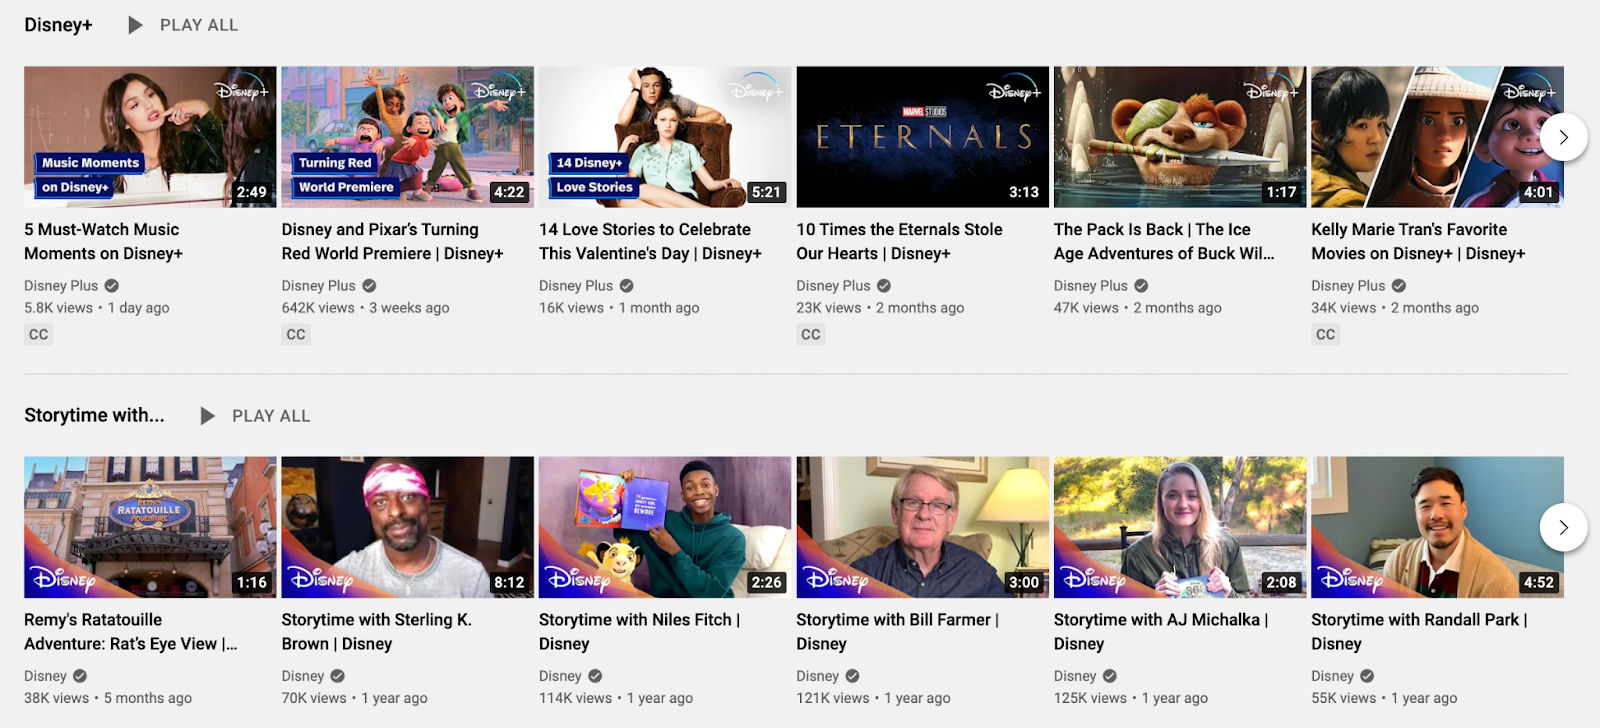Open the Turning Red World Premiere thumbnail

click(408, 137)
